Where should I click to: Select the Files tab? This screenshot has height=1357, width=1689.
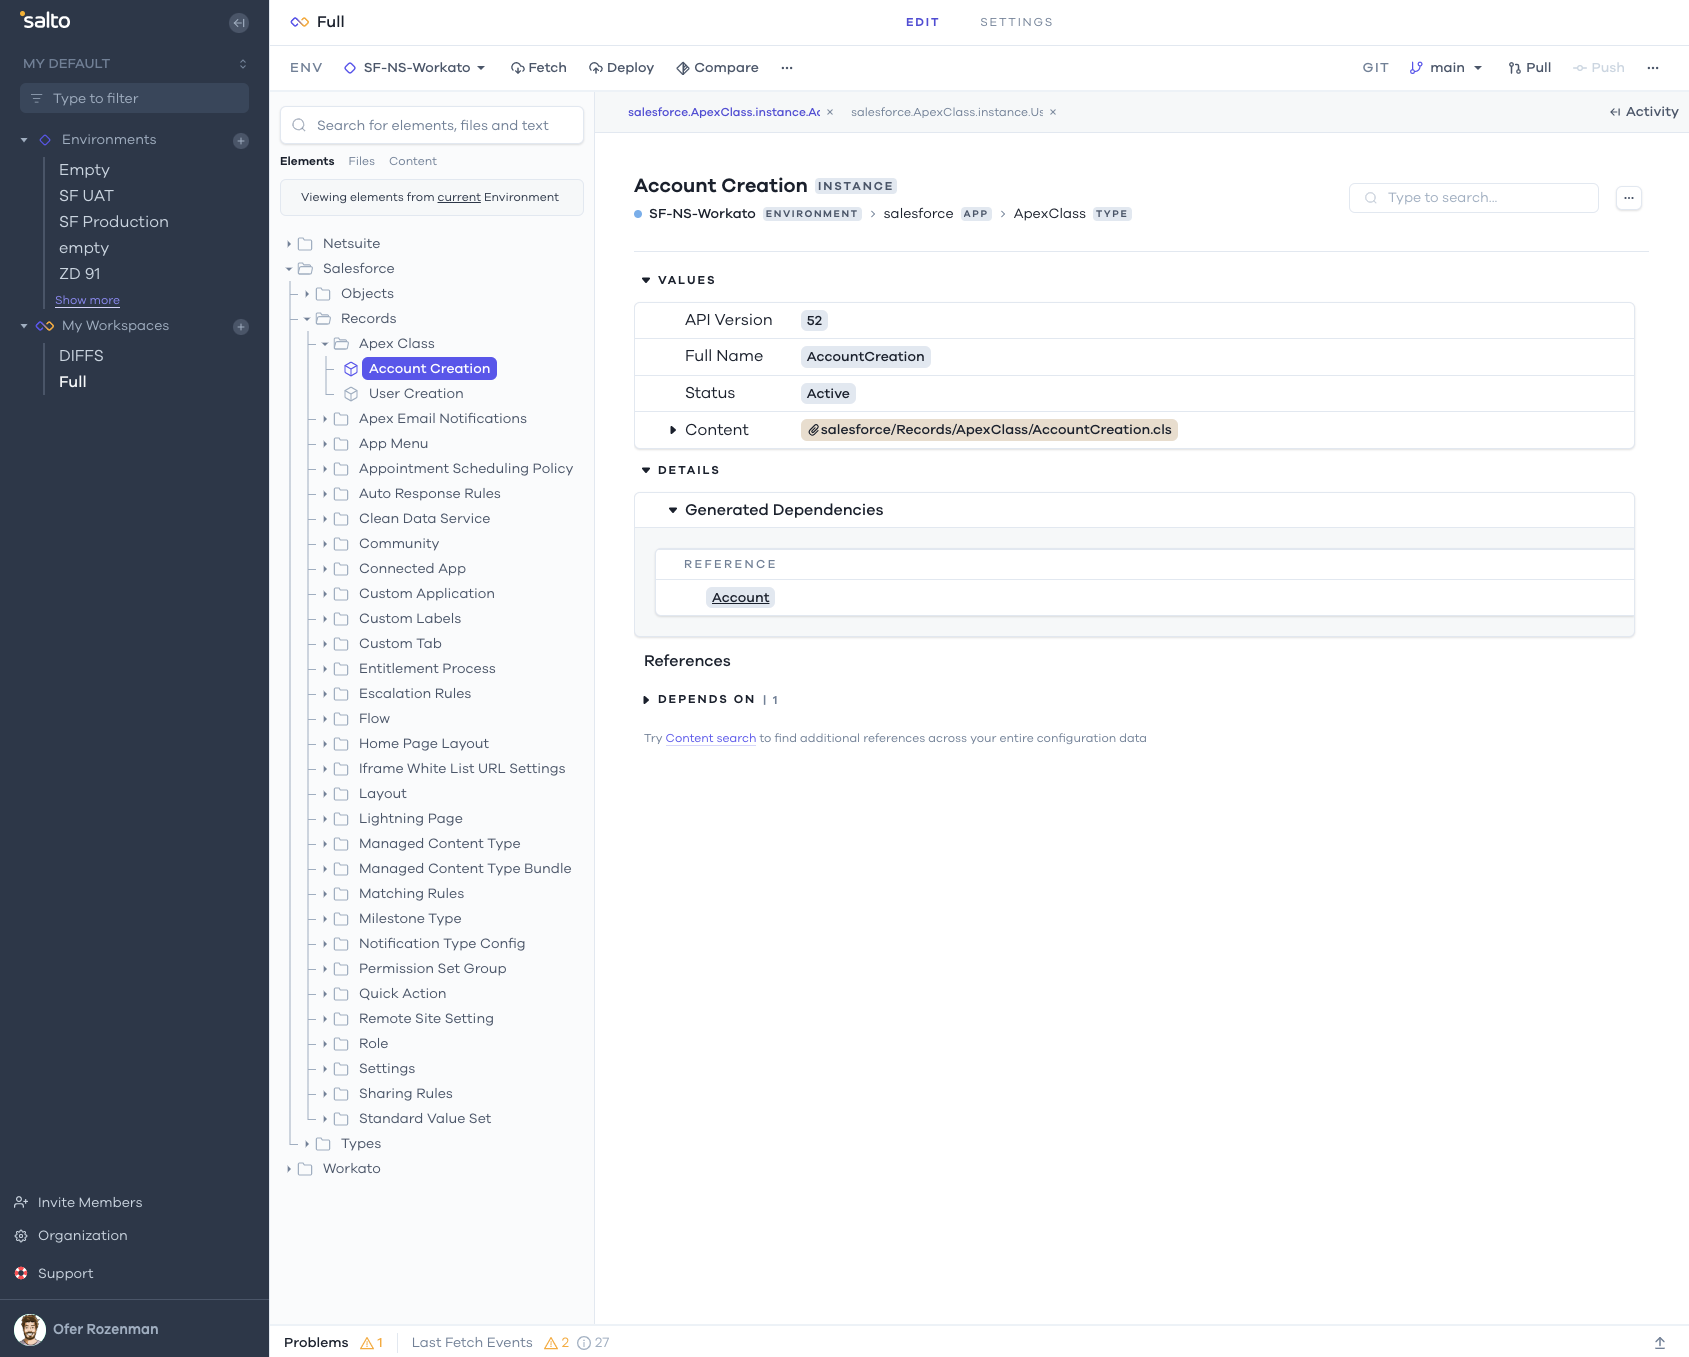pos(361,161)
